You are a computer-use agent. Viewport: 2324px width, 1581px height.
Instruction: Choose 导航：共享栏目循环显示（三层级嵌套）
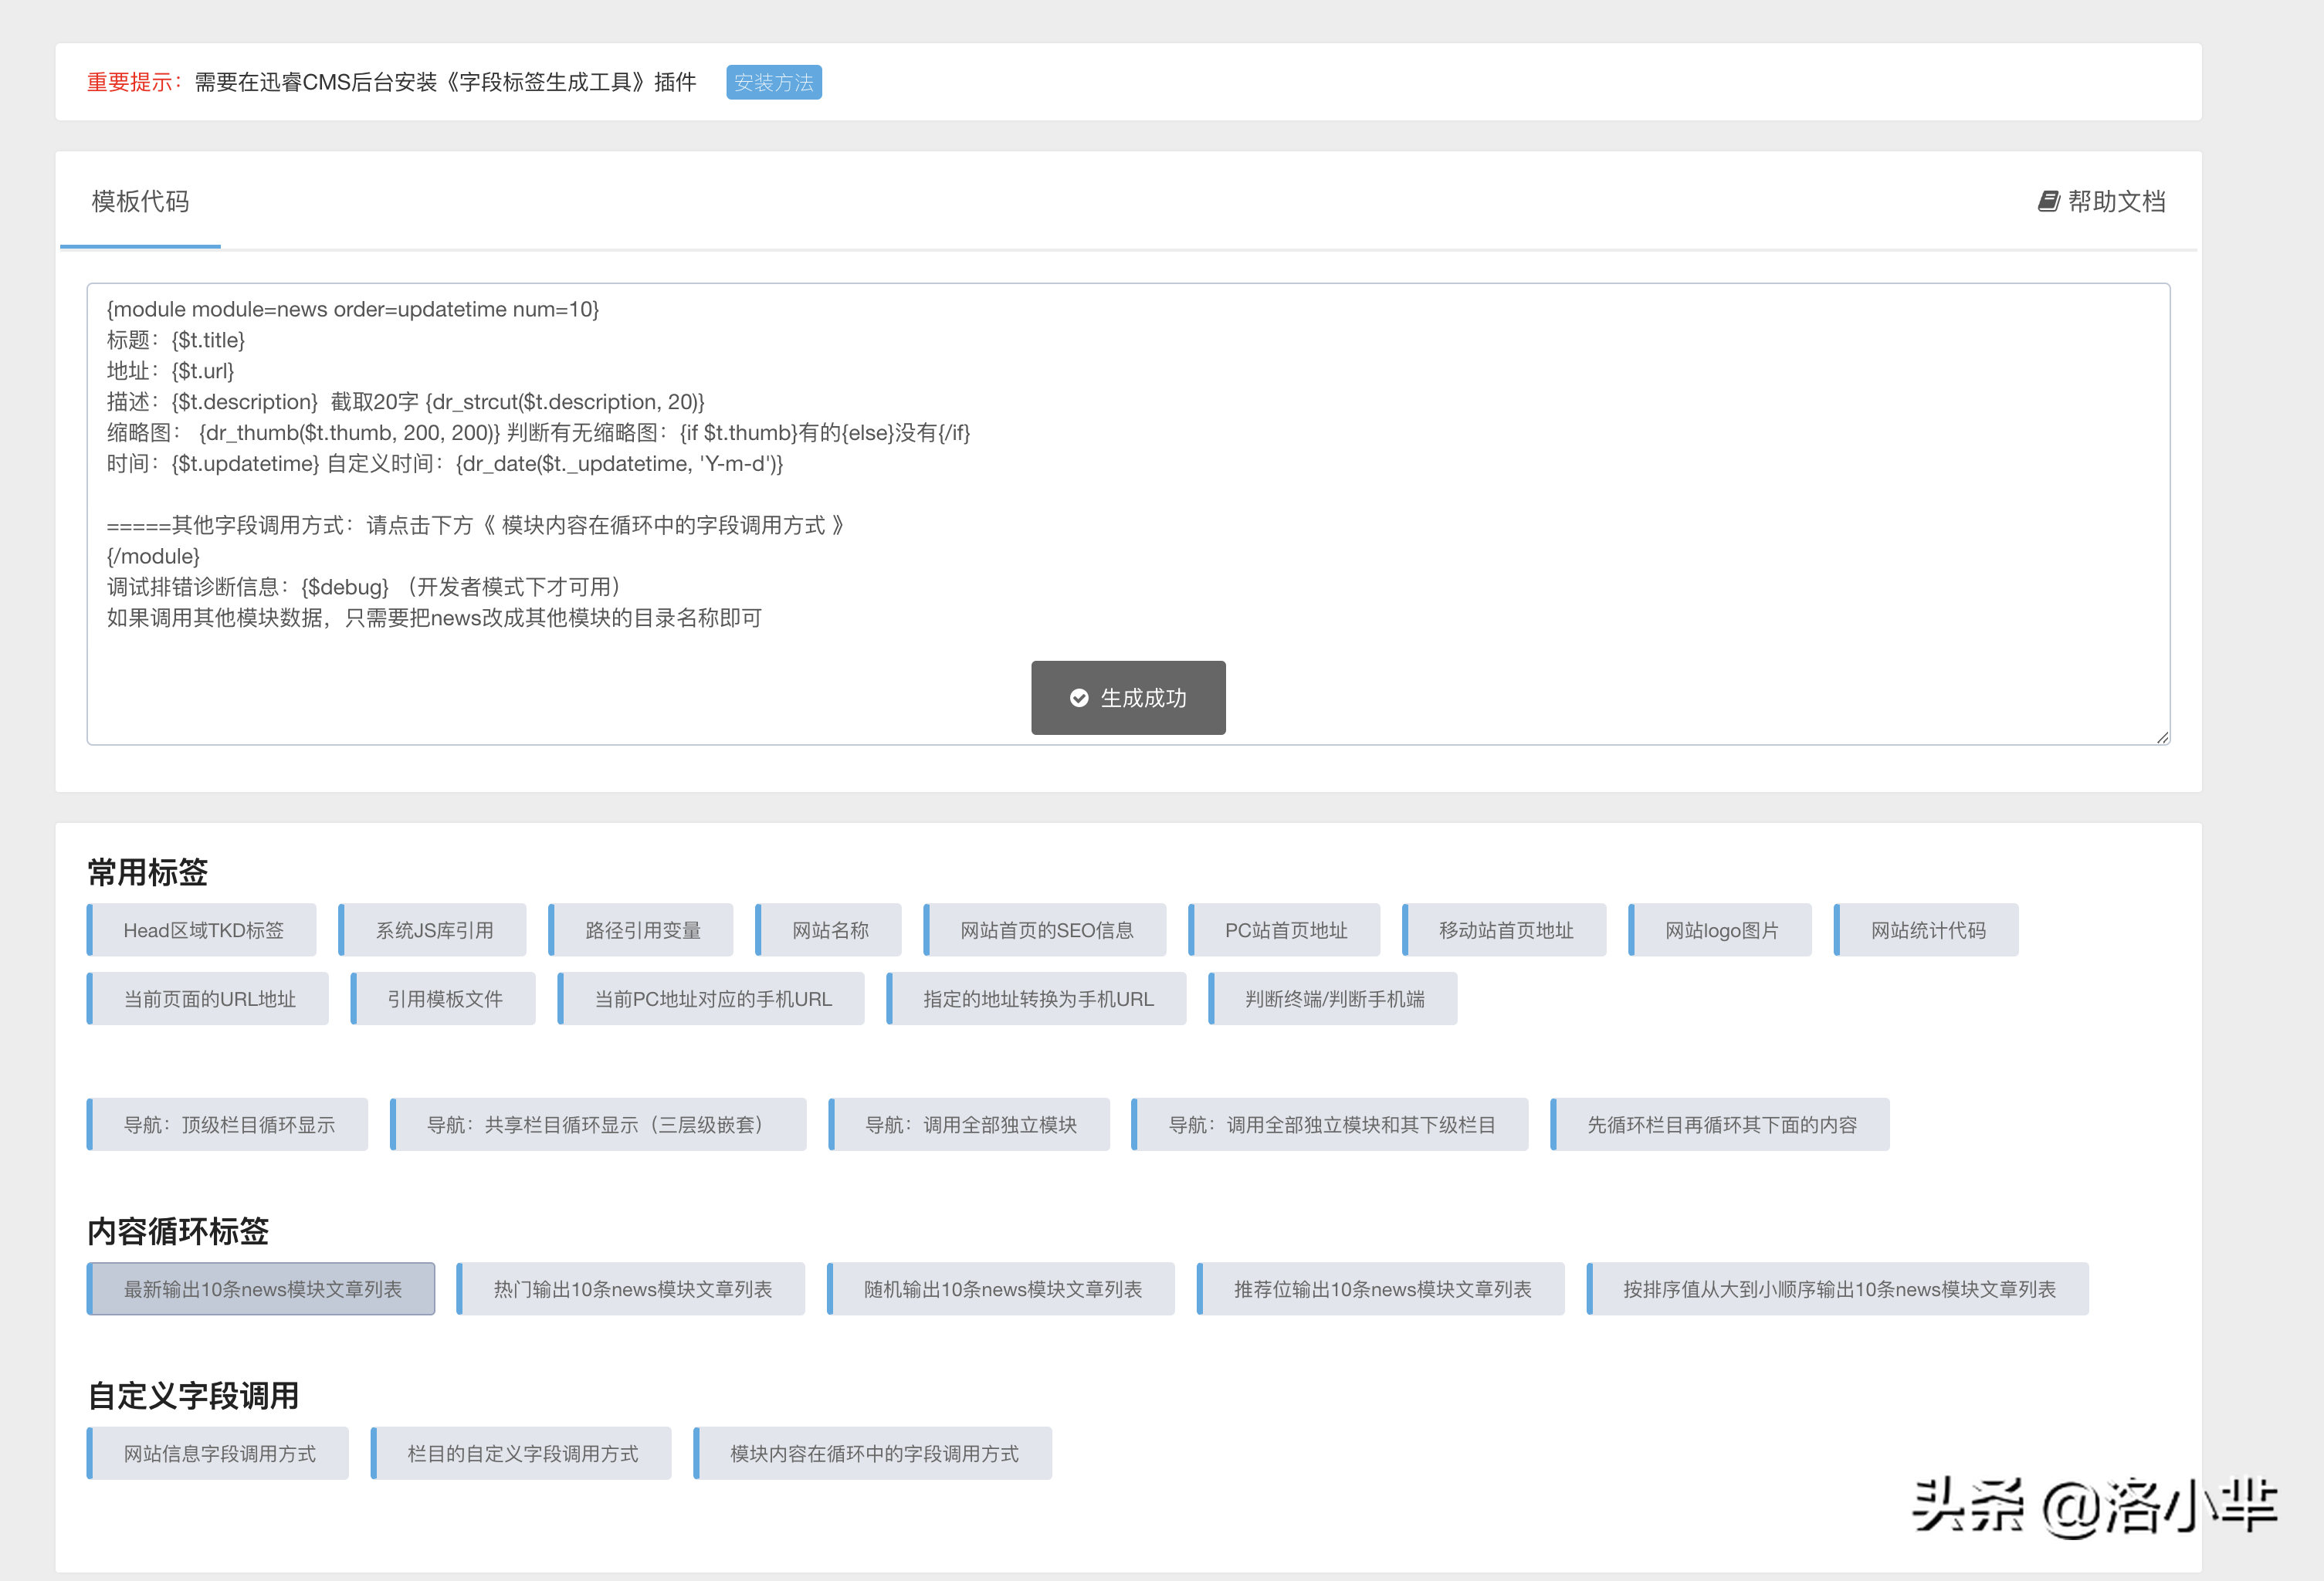(x=599, y=1125)
